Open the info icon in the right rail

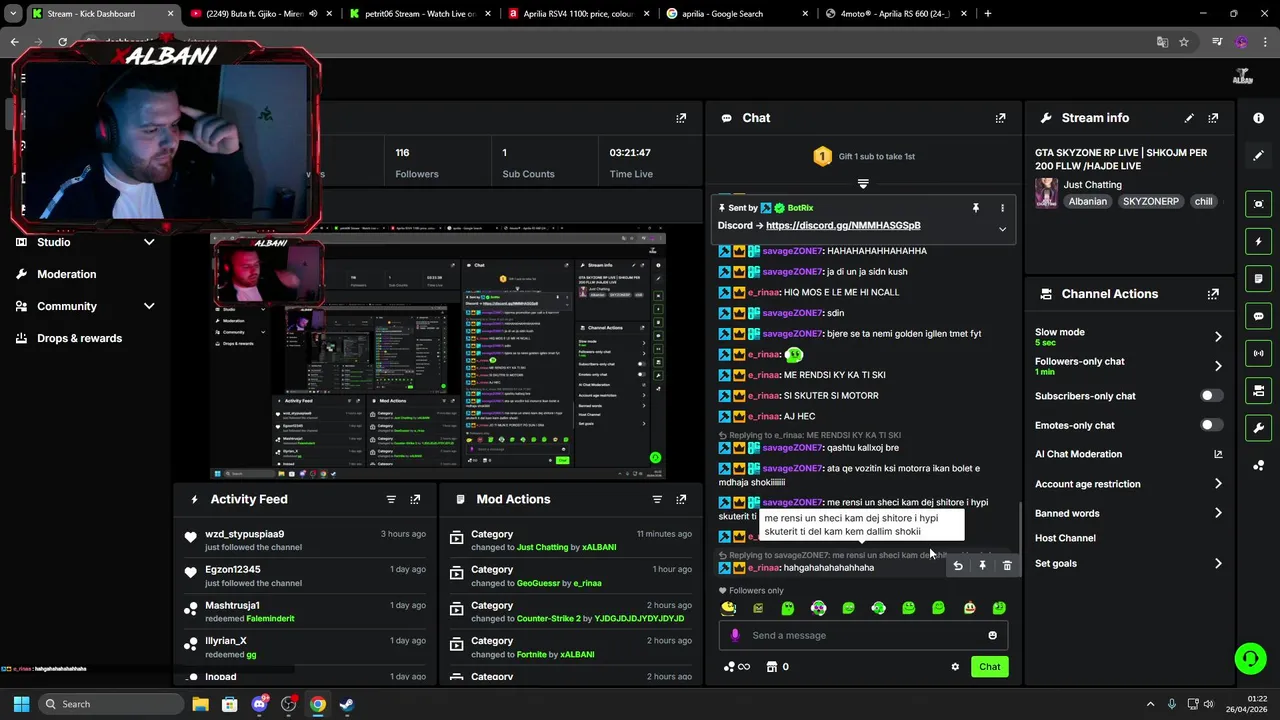(x=1258, y=118)
